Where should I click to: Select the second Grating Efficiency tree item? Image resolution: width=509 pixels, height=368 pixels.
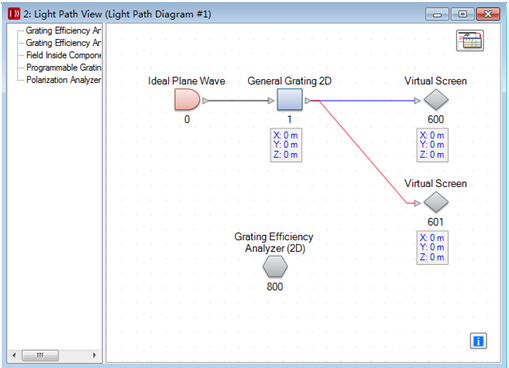pos(63,43)
